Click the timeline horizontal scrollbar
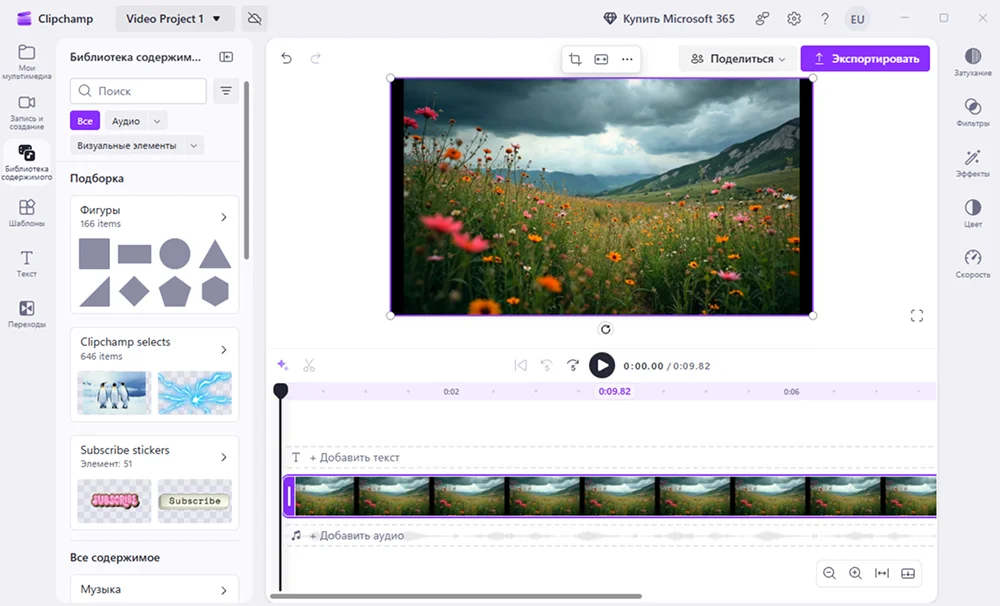 [455, 596]
